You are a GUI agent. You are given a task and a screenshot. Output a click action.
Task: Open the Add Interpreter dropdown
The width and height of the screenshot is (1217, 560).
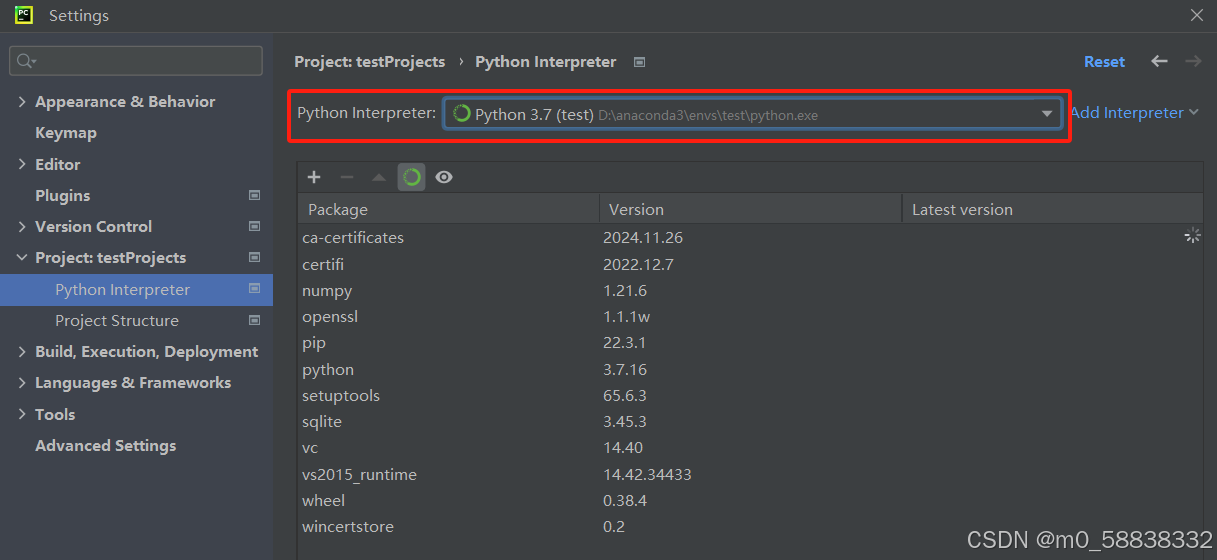[x=1134, y=113]
